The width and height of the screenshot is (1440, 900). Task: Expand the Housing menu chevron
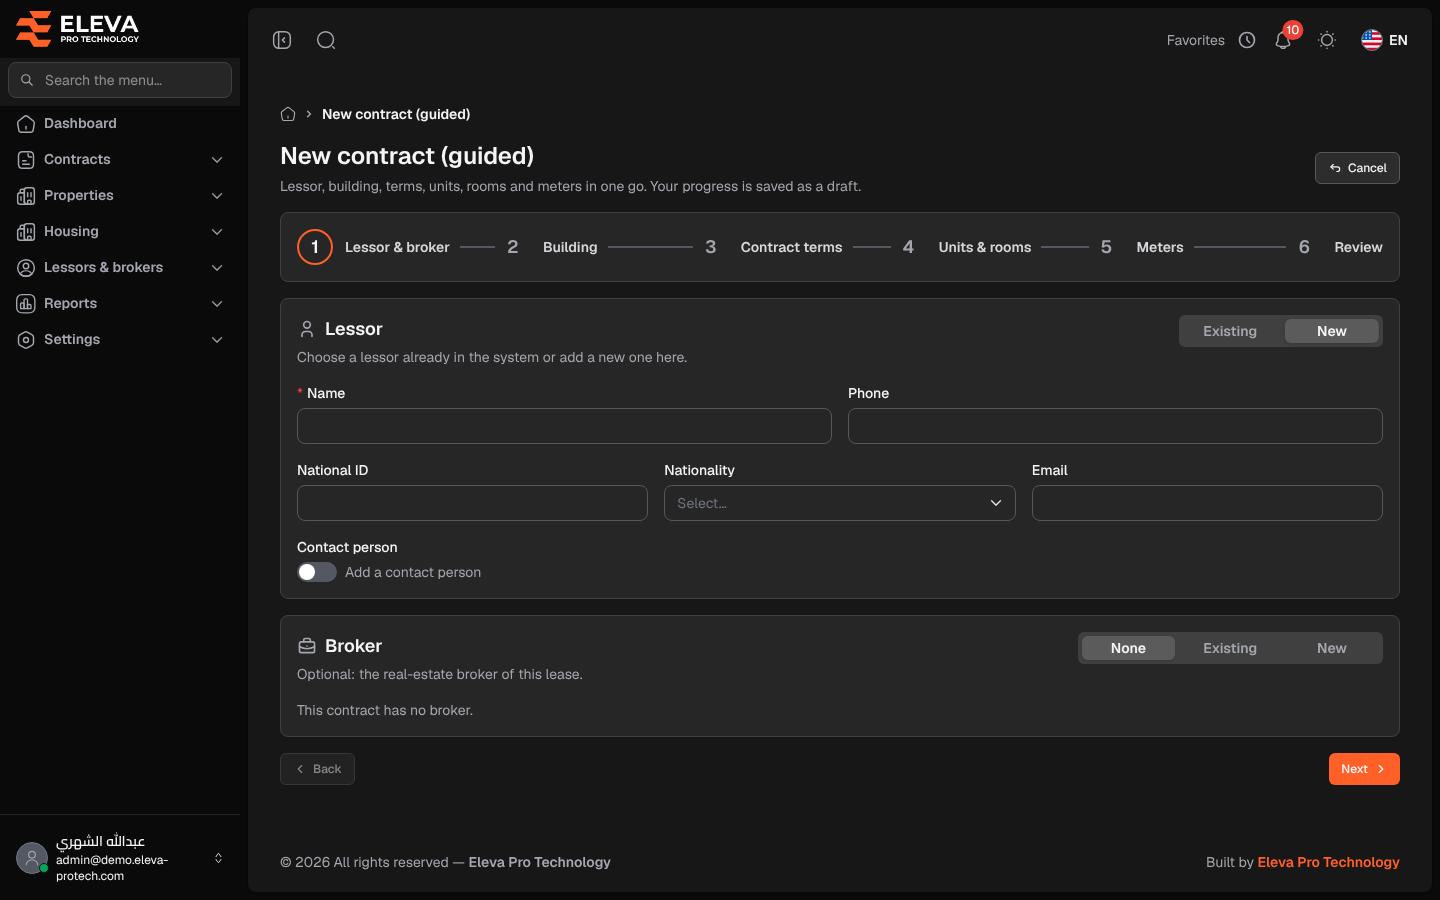(x=217, y=231)
